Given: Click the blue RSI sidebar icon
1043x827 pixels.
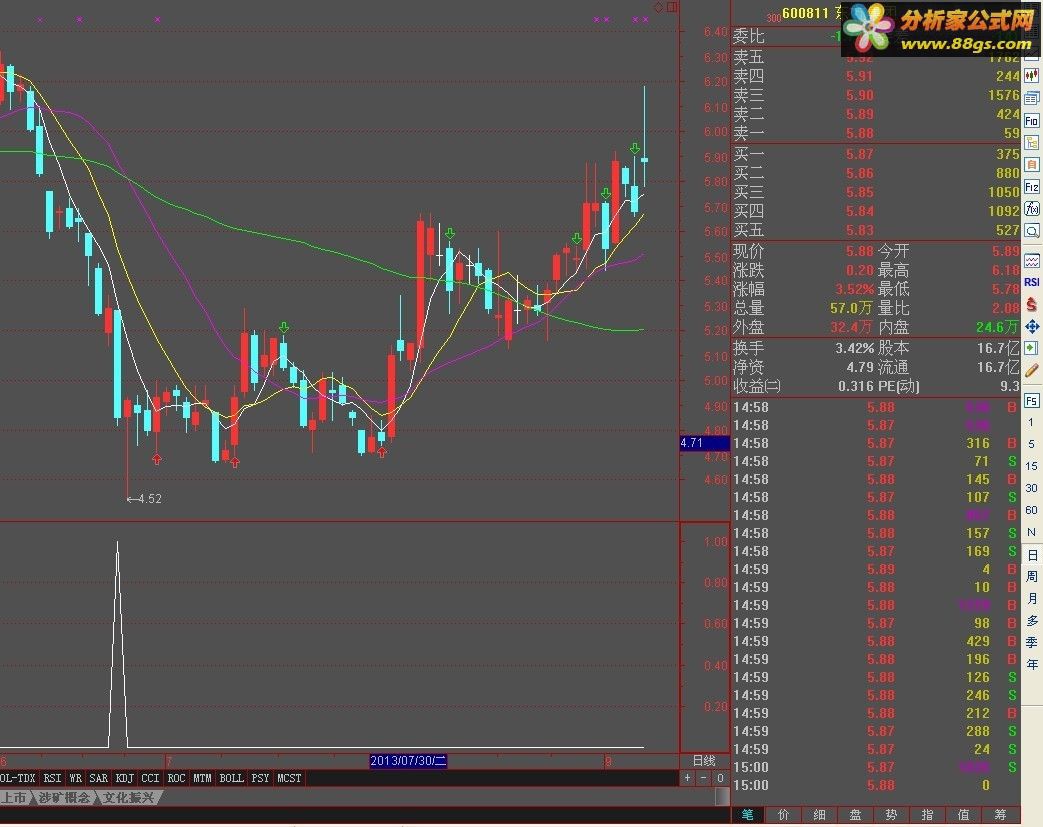Looking at the screenshot, I should click(1032, 282).
